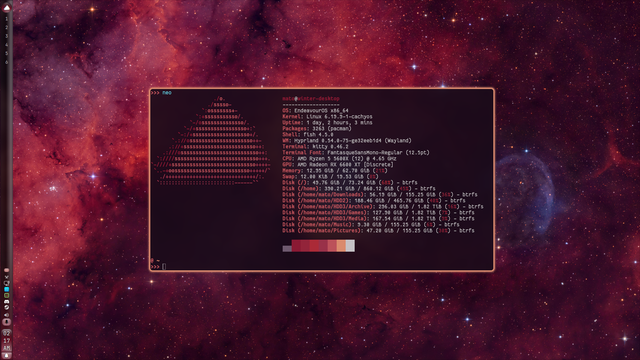Screen dimensions: 640x360
Task: Click the notification bell at the bar bottom
Action: (x=7, y=356)
